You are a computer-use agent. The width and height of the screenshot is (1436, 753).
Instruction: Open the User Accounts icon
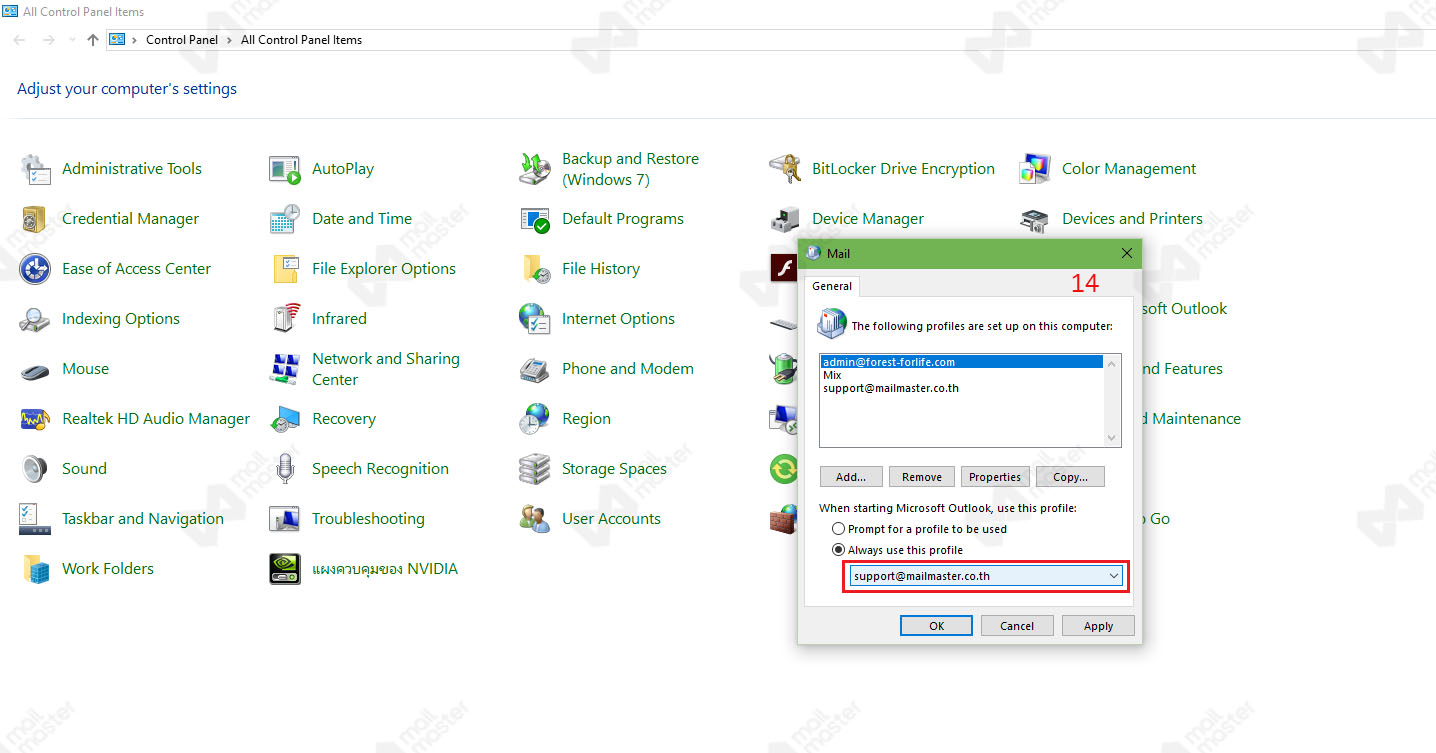[535, 519]
